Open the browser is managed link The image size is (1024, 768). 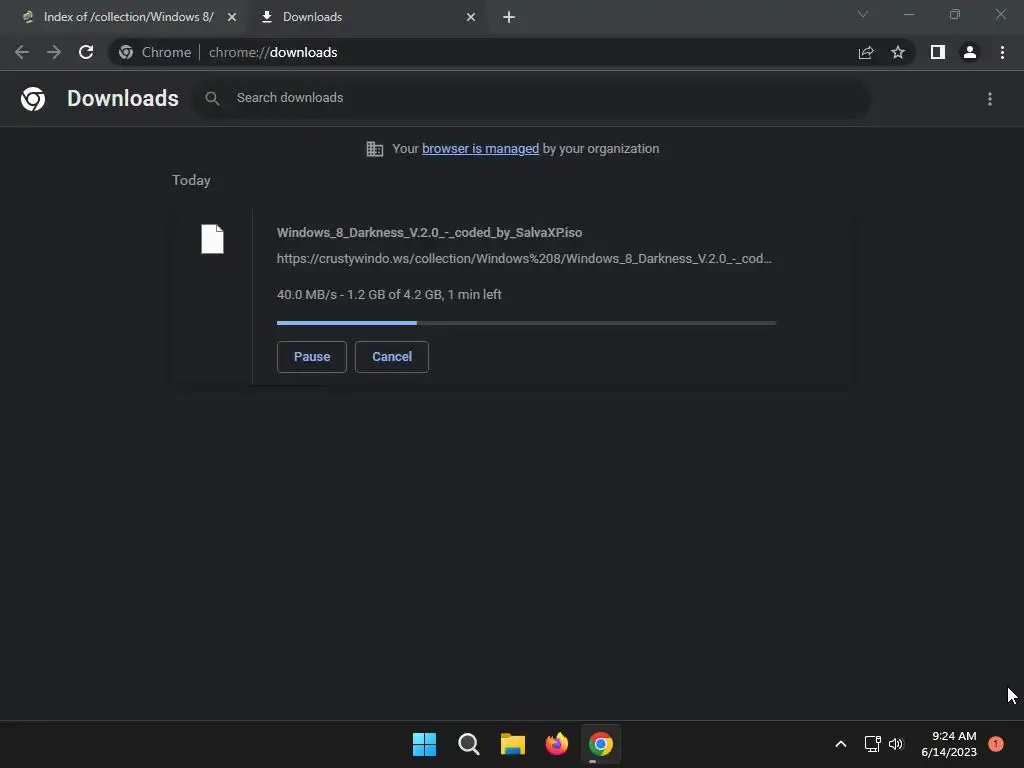click(x=481, y=149)
